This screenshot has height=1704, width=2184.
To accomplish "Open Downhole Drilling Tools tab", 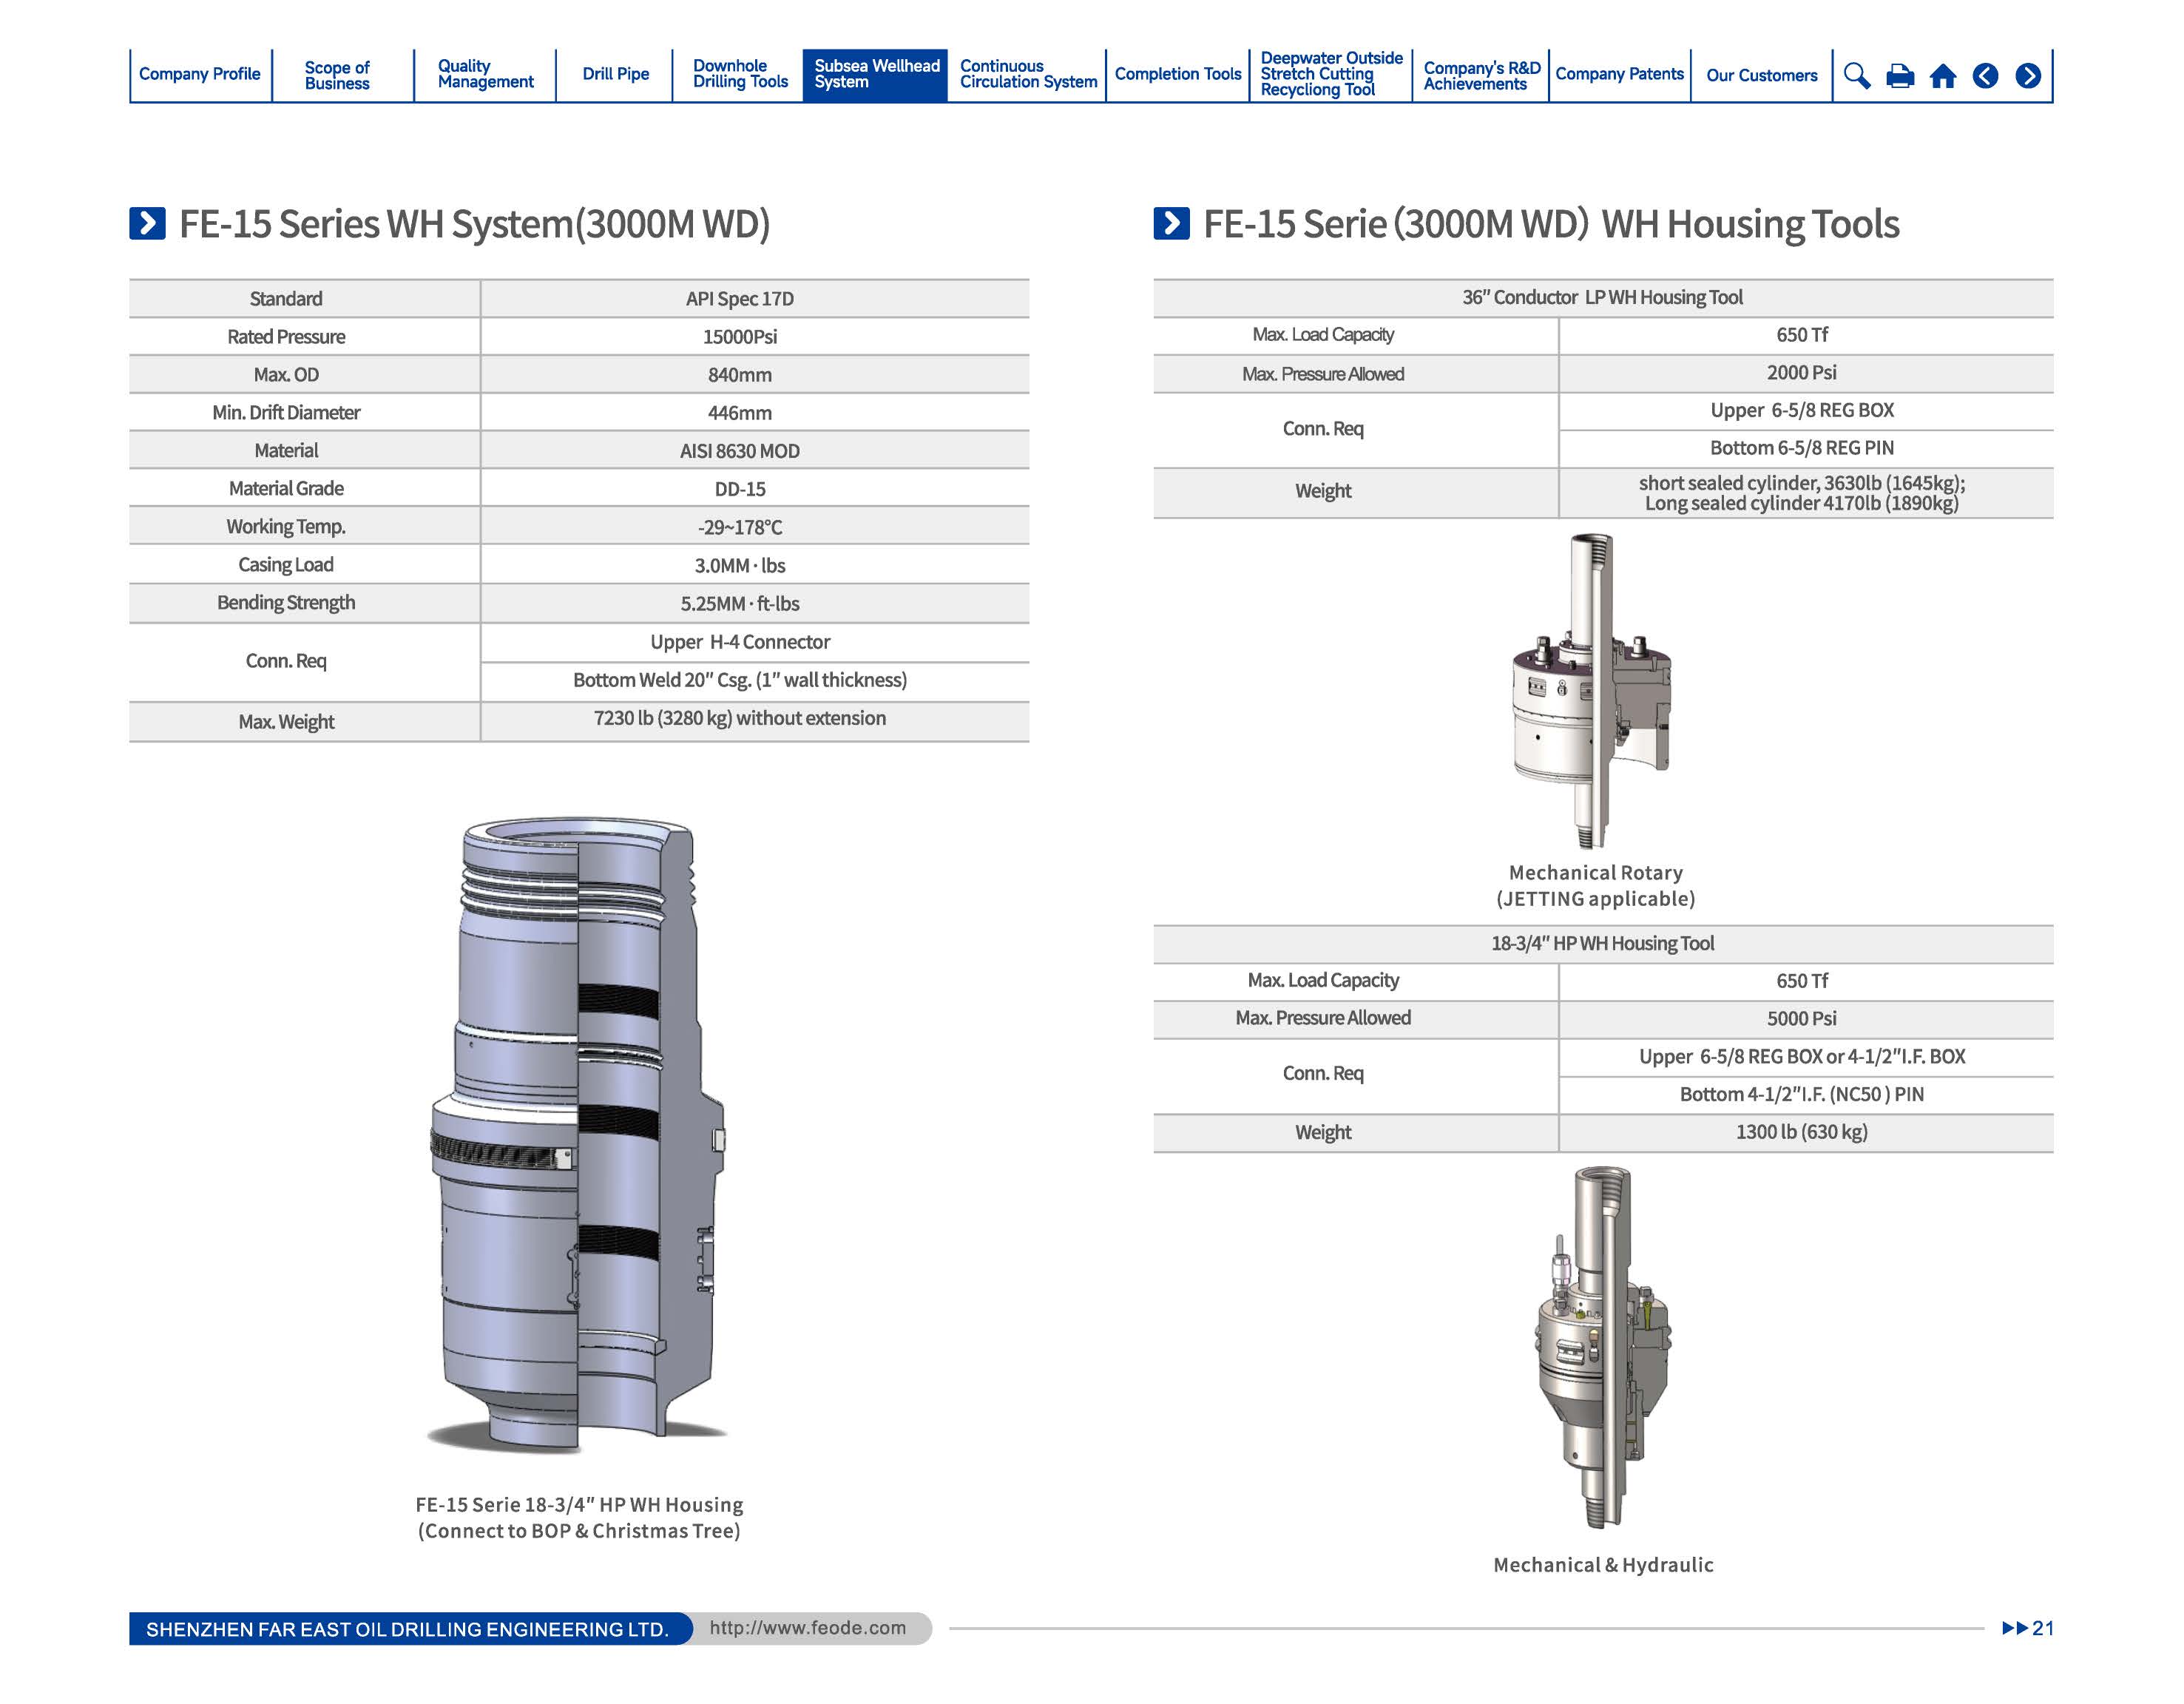I will 740,74.
